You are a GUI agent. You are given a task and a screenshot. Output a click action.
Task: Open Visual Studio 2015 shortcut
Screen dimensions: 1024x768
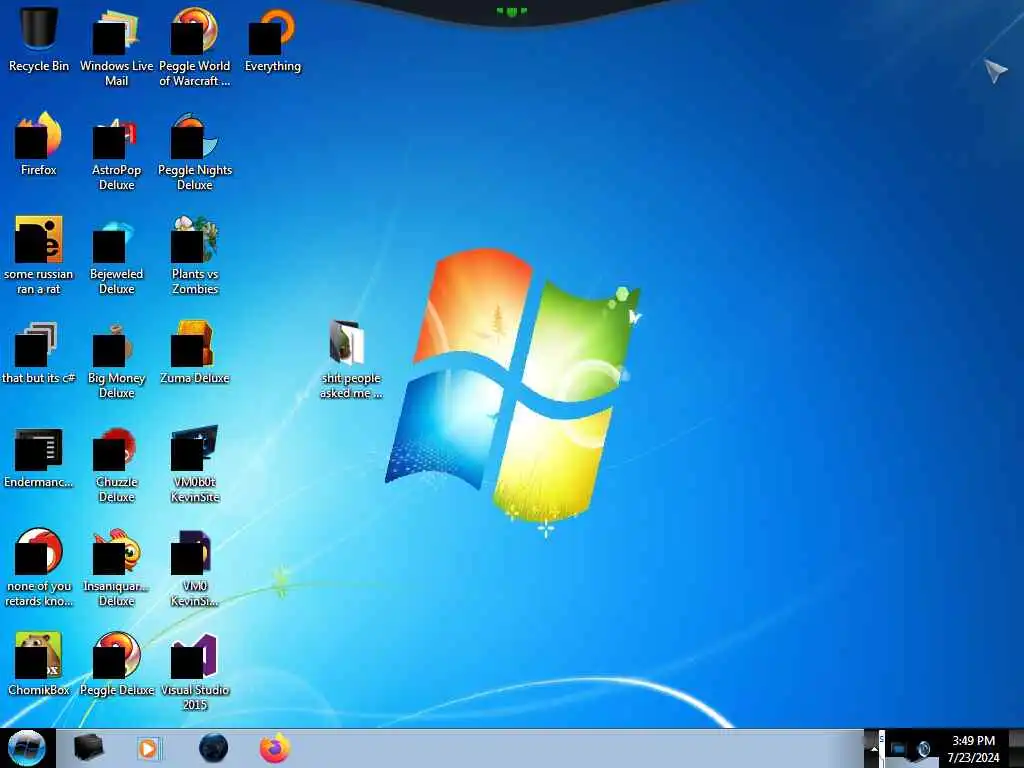click(195, 671)
